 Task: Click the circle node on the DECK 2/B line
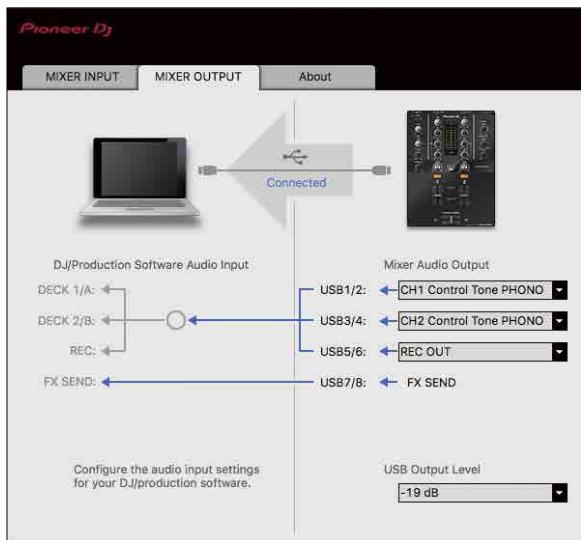point(176,320)
